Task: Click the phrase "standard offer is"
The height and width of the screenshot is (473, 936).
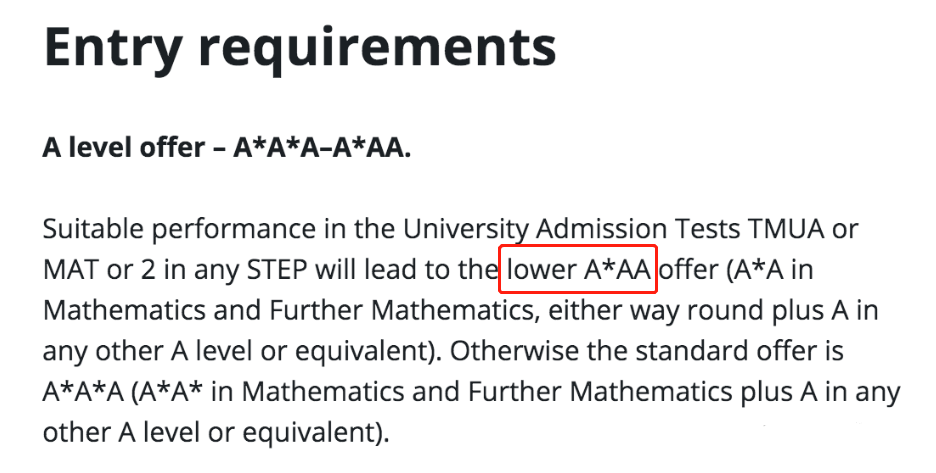Action: coord(739,351)
